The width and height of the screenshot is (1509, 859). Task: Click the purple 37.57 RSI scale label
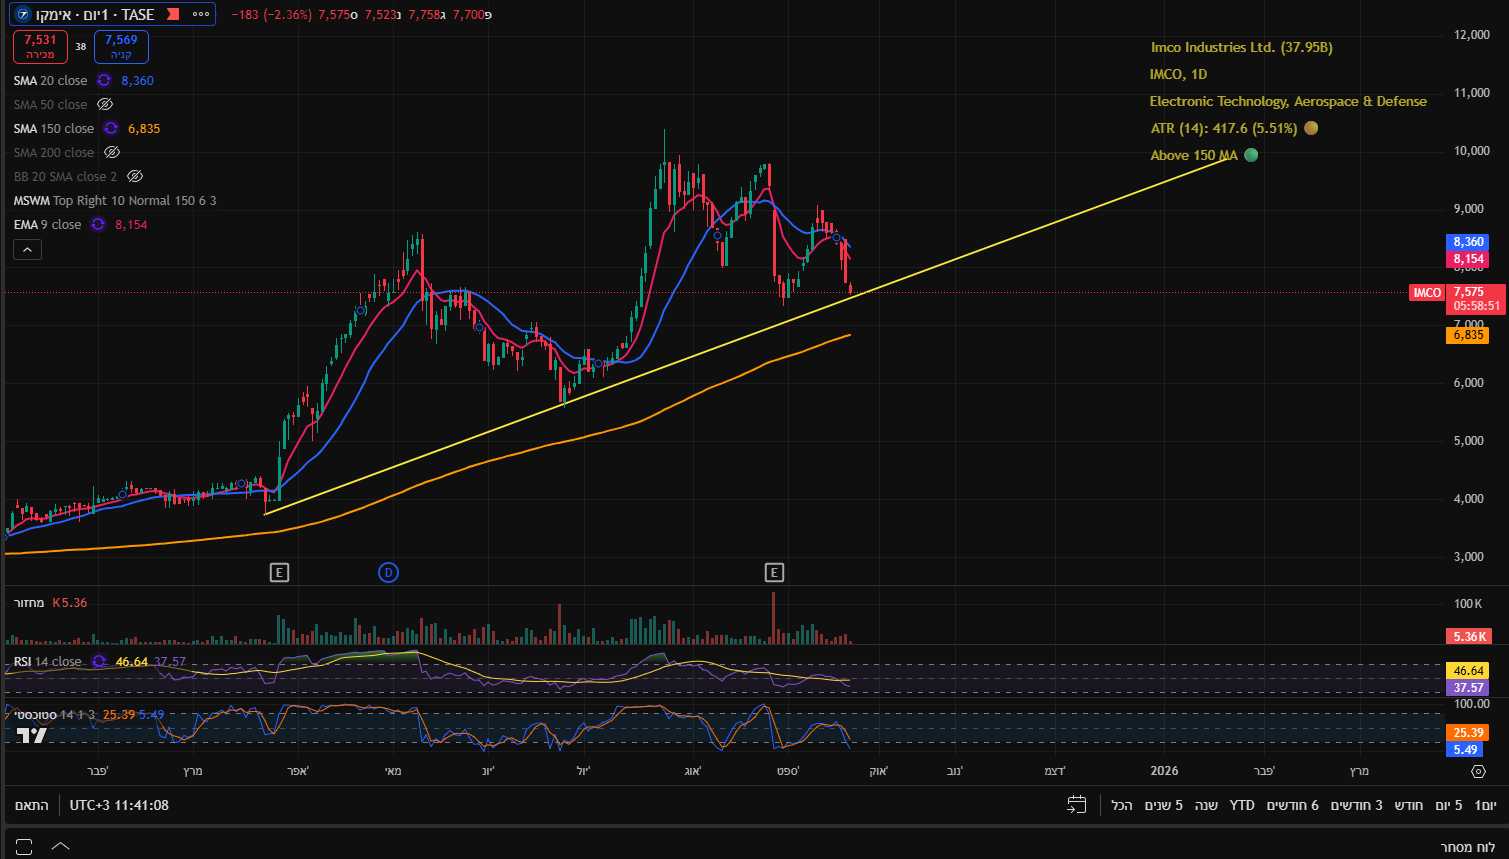point(1468,688)
